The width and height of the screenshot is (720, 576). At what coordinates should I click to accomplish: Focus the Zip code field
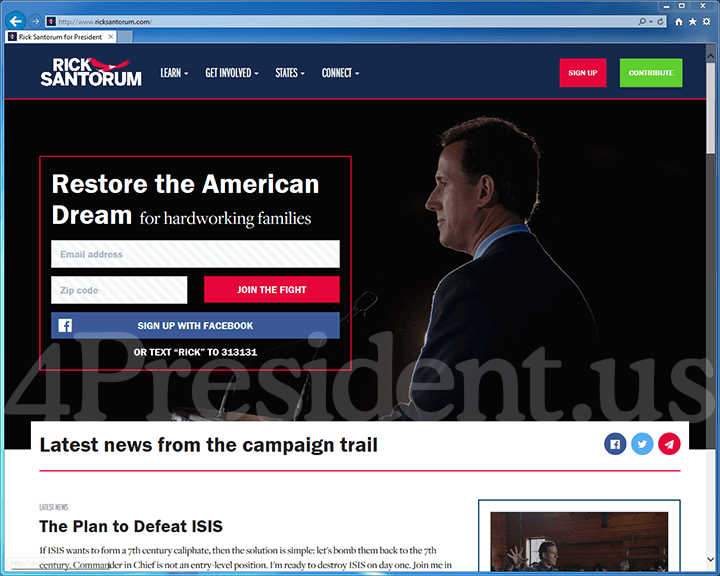tap(119, 290)
